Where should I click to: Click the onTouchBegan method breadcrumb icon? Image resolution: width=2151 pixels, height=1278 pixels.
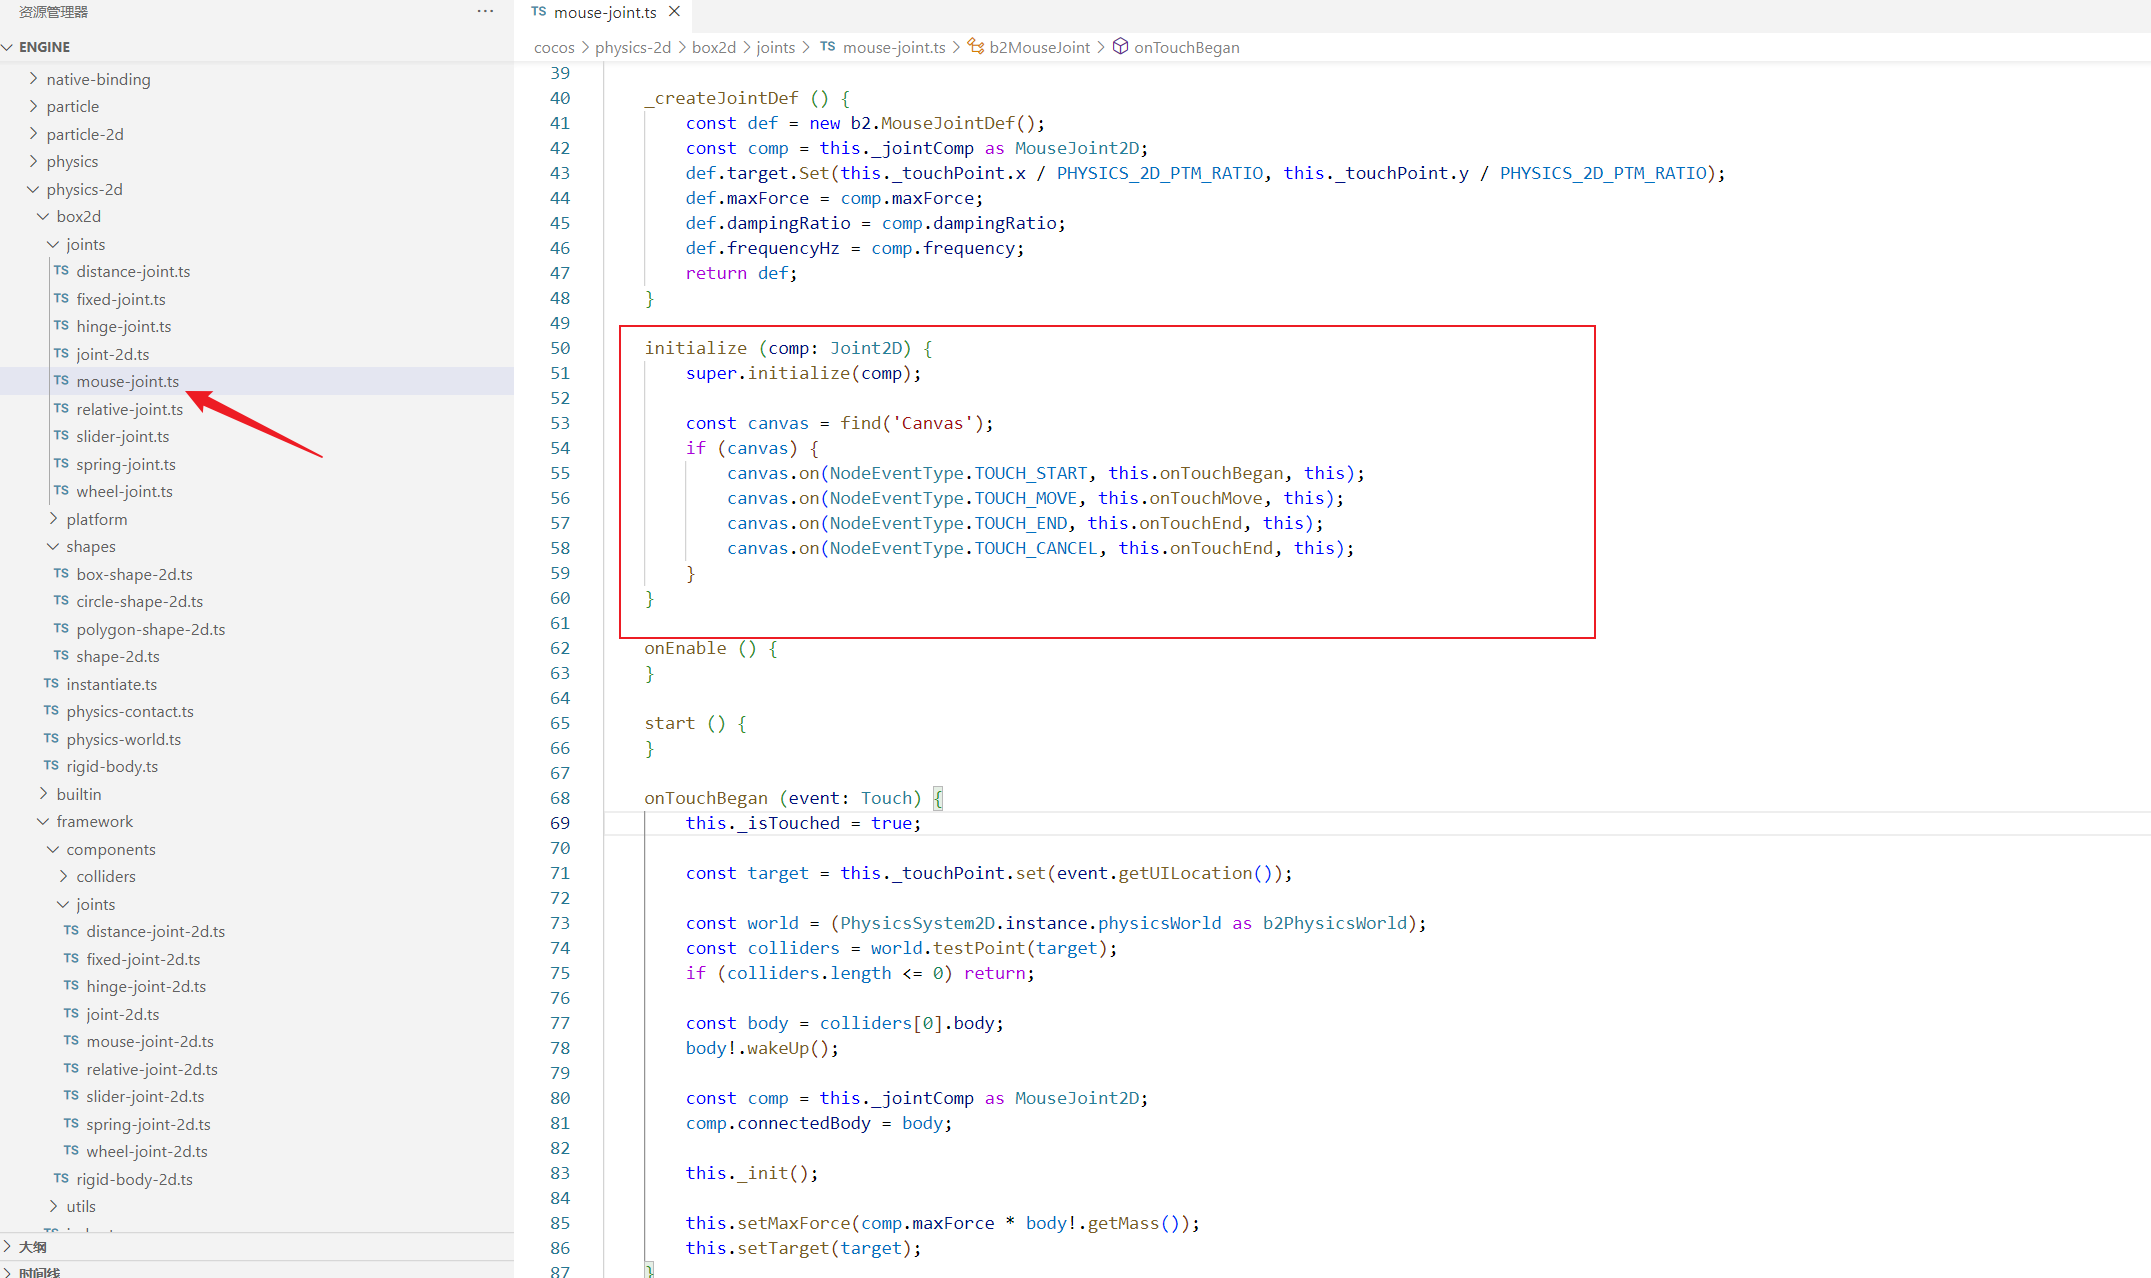tap(1120, 47)
